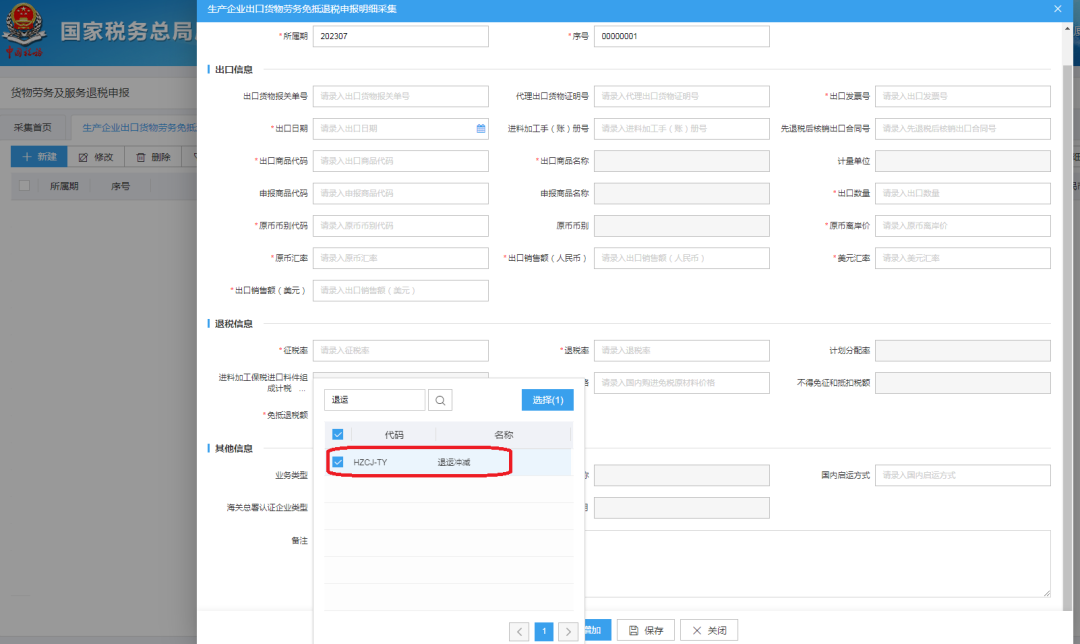Switch to the 采集首页 tab
Viewport: 1080px width, 644px height.
pyautogui.click(x=33, y=127)
